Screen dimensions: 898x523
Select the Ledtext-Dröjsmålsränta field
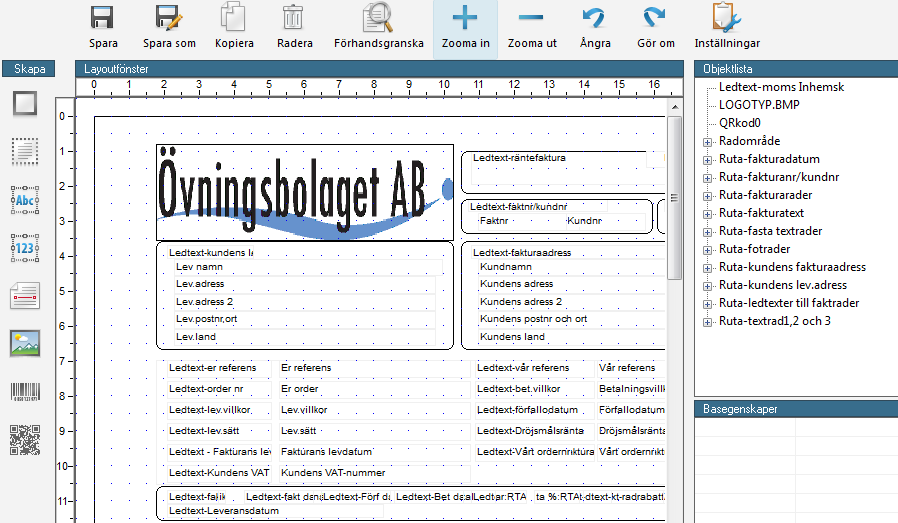(x=534, y=431)
